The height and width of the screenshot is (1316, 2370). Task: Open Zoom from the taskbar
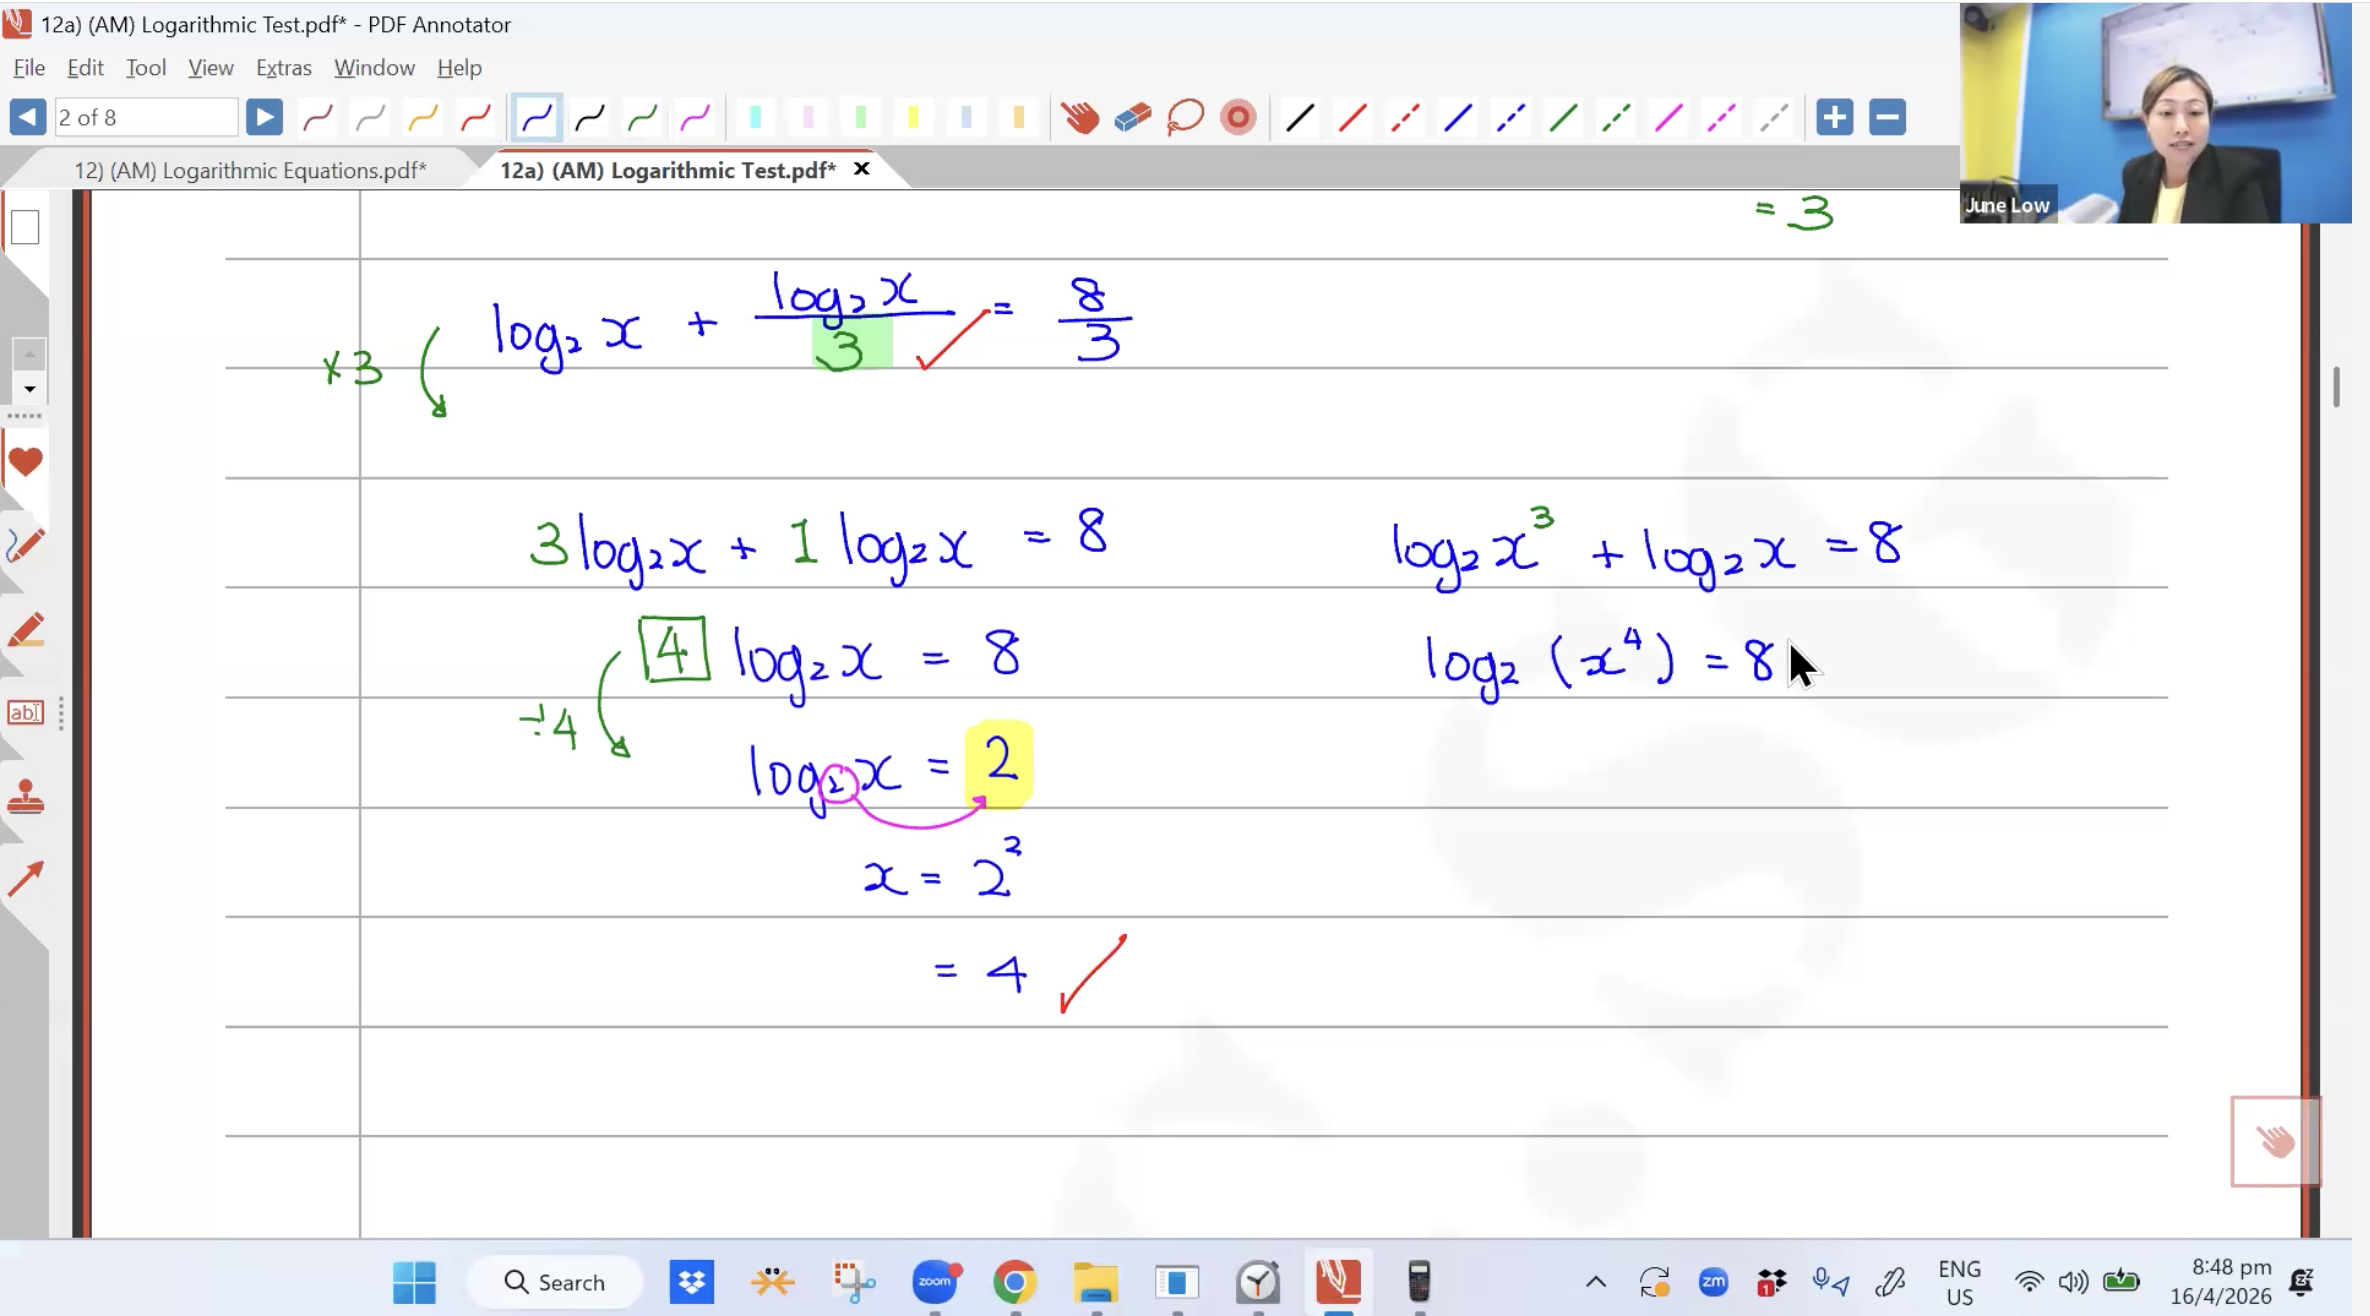coord(935,1282)
